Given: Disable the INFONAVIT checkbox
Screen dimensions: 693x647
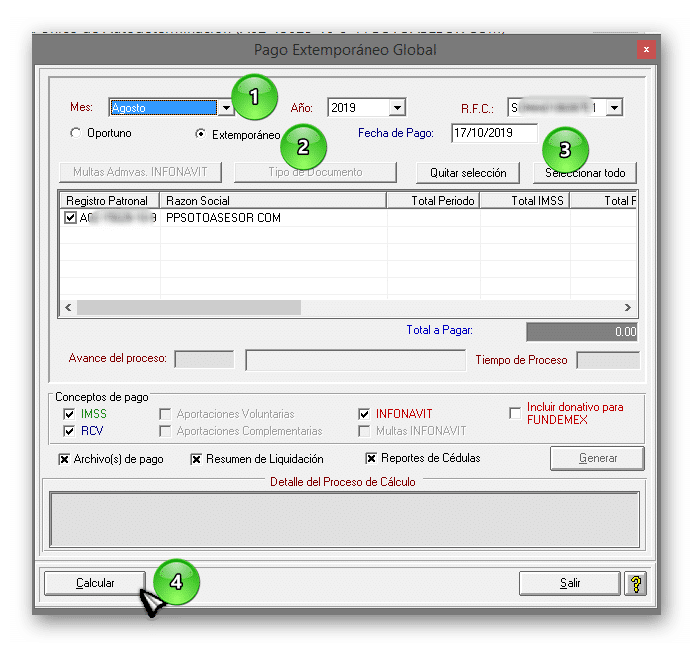Looking at the screenshot, I should click(x=365, y=414).
